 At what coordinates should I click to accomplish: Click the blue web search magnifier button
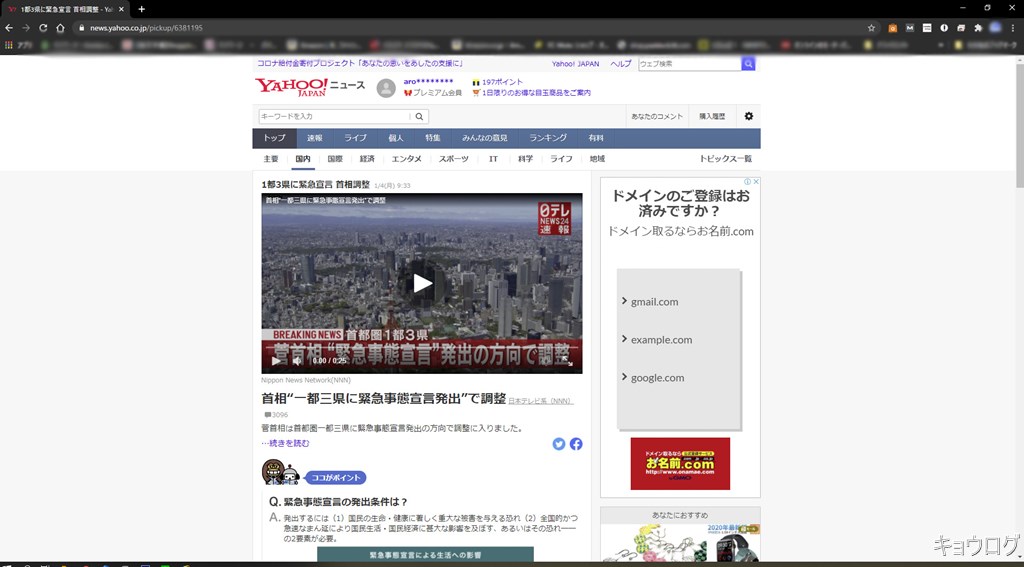(748, 63)
